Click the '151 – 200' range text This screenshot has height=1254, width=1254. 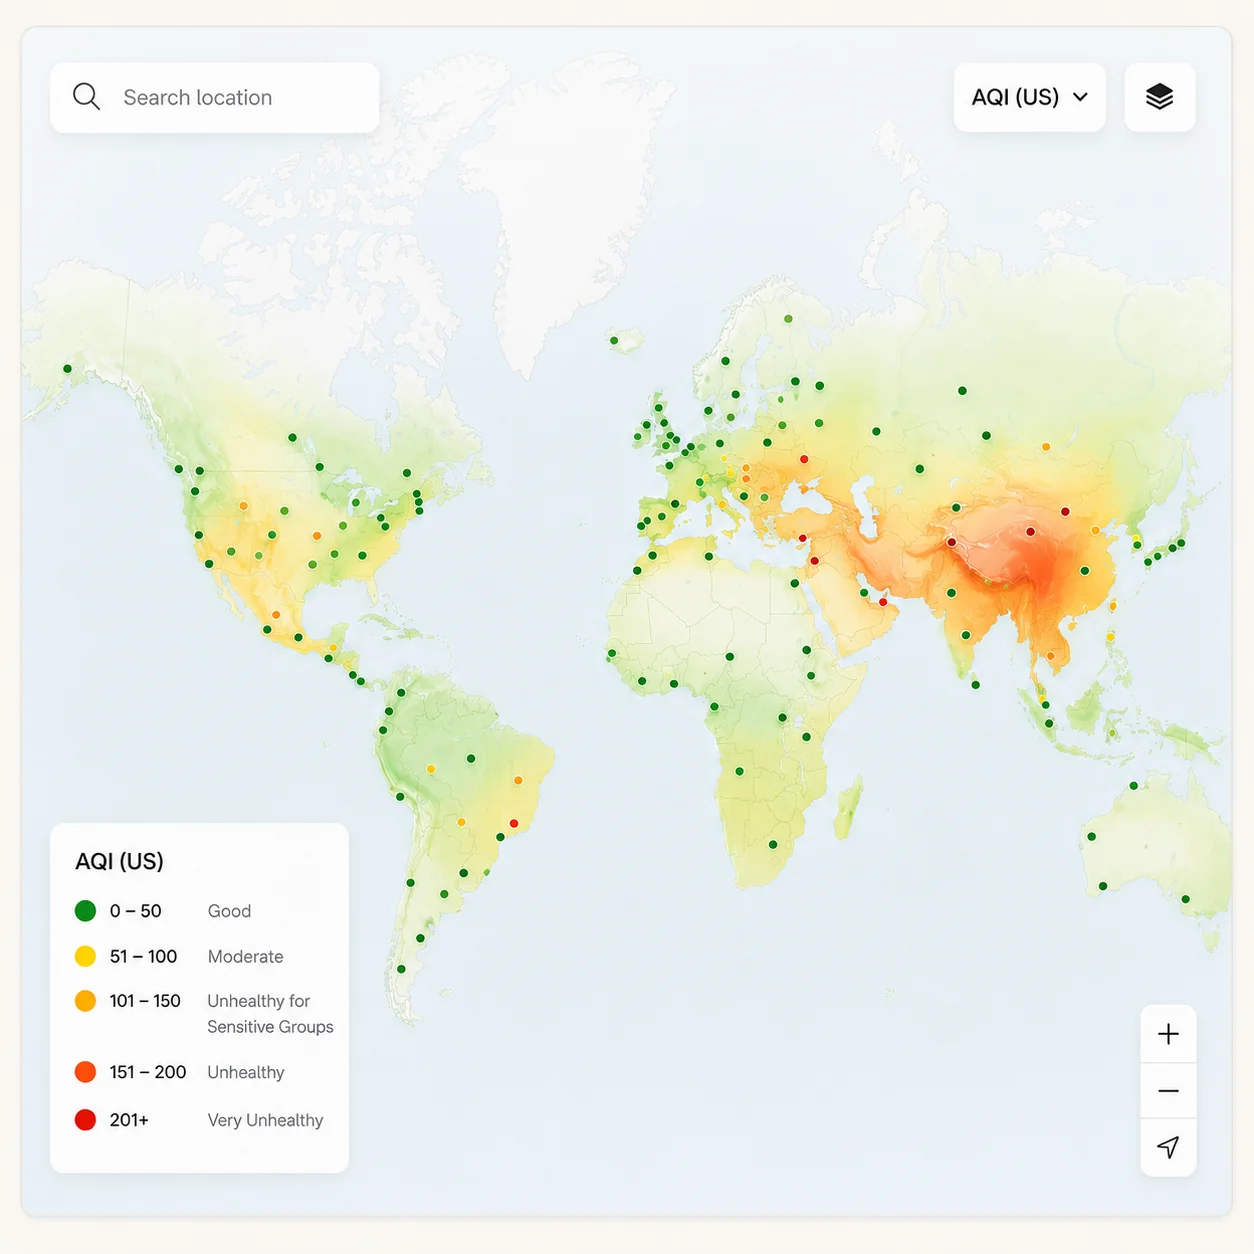point(148,1072)
